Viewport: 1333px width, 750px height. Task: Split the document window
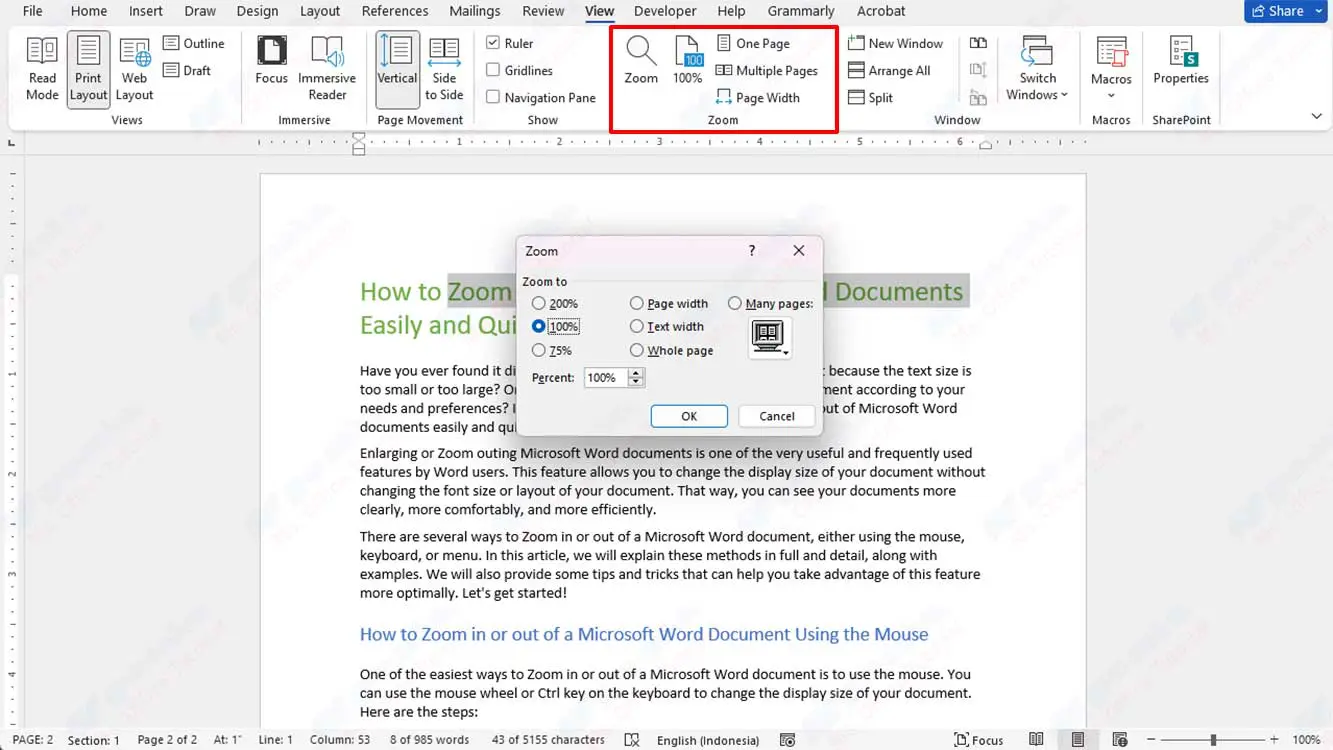870,97
